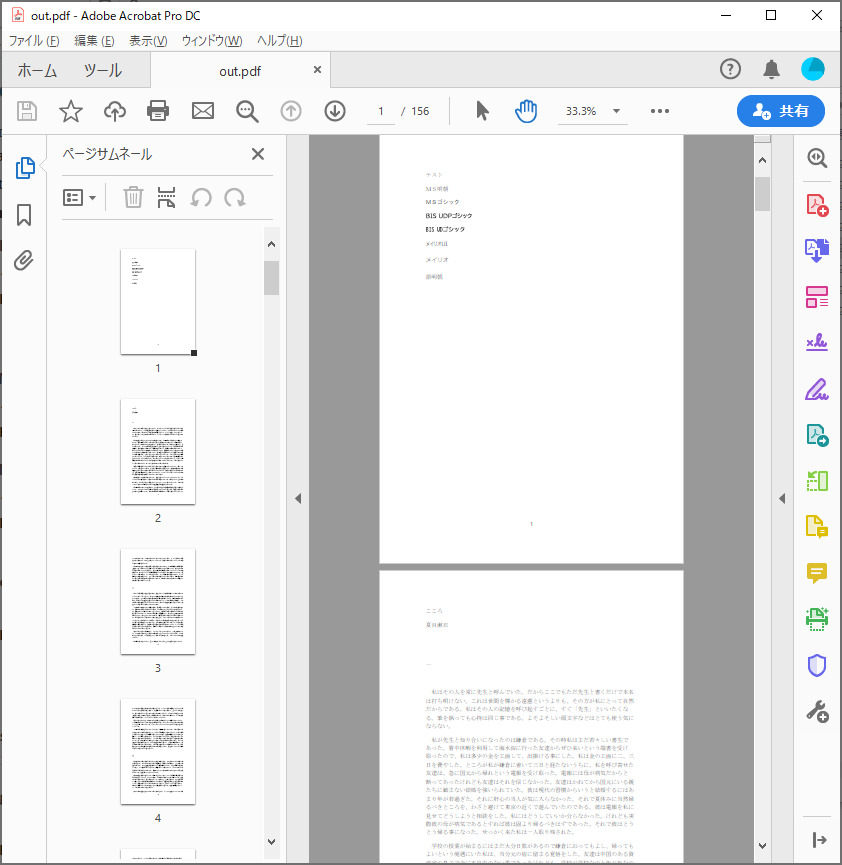The image size is (842, 865).
Task: Select page 1 thumbnail
Action: tap(158, 301)
